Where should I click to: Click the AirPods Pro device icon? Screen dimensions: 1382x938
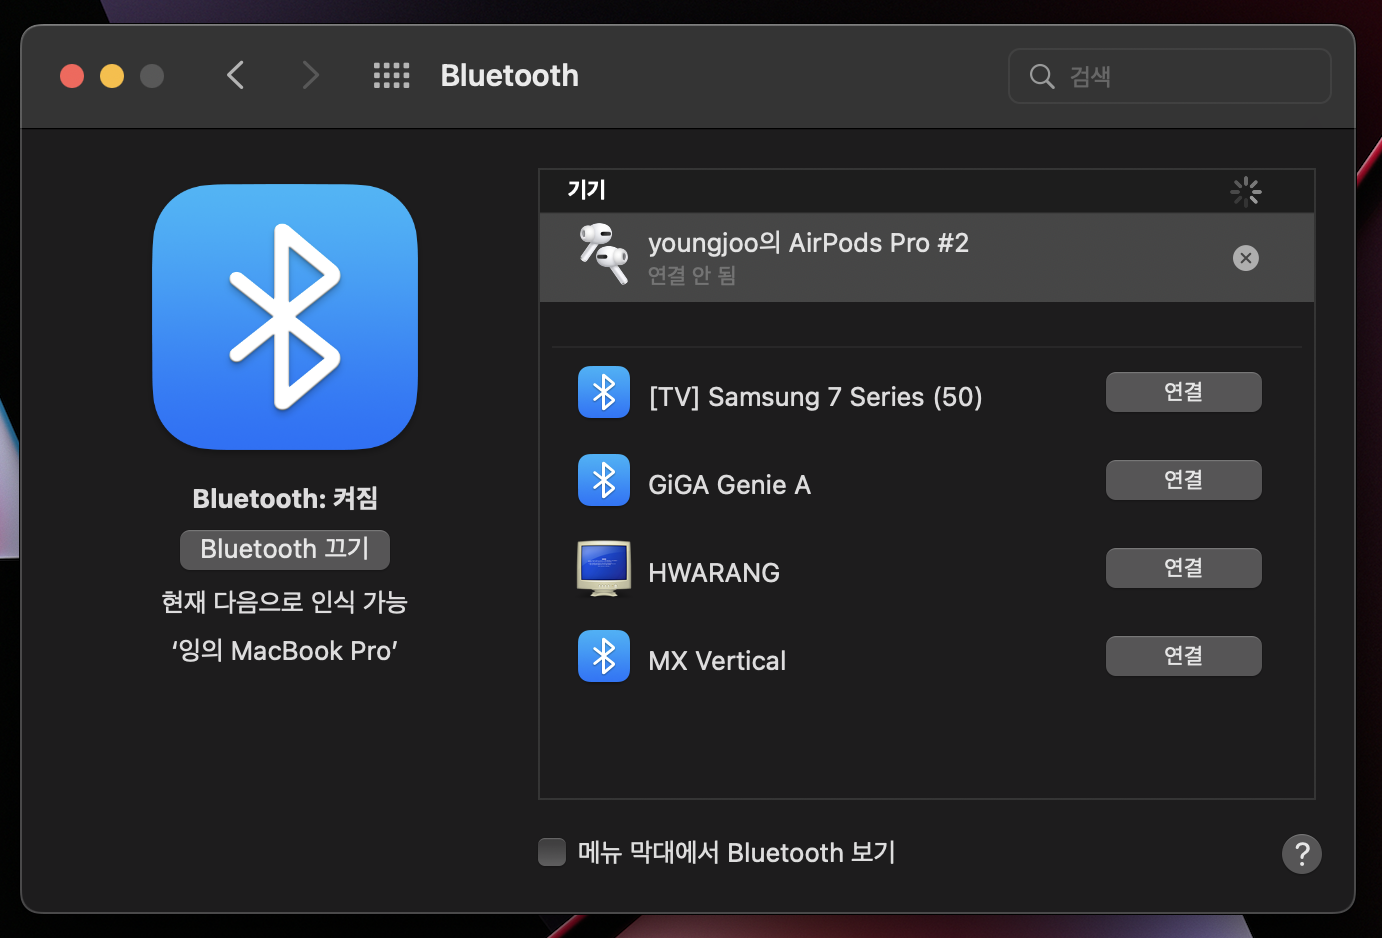pyautogui.click(x=604, y=254)
